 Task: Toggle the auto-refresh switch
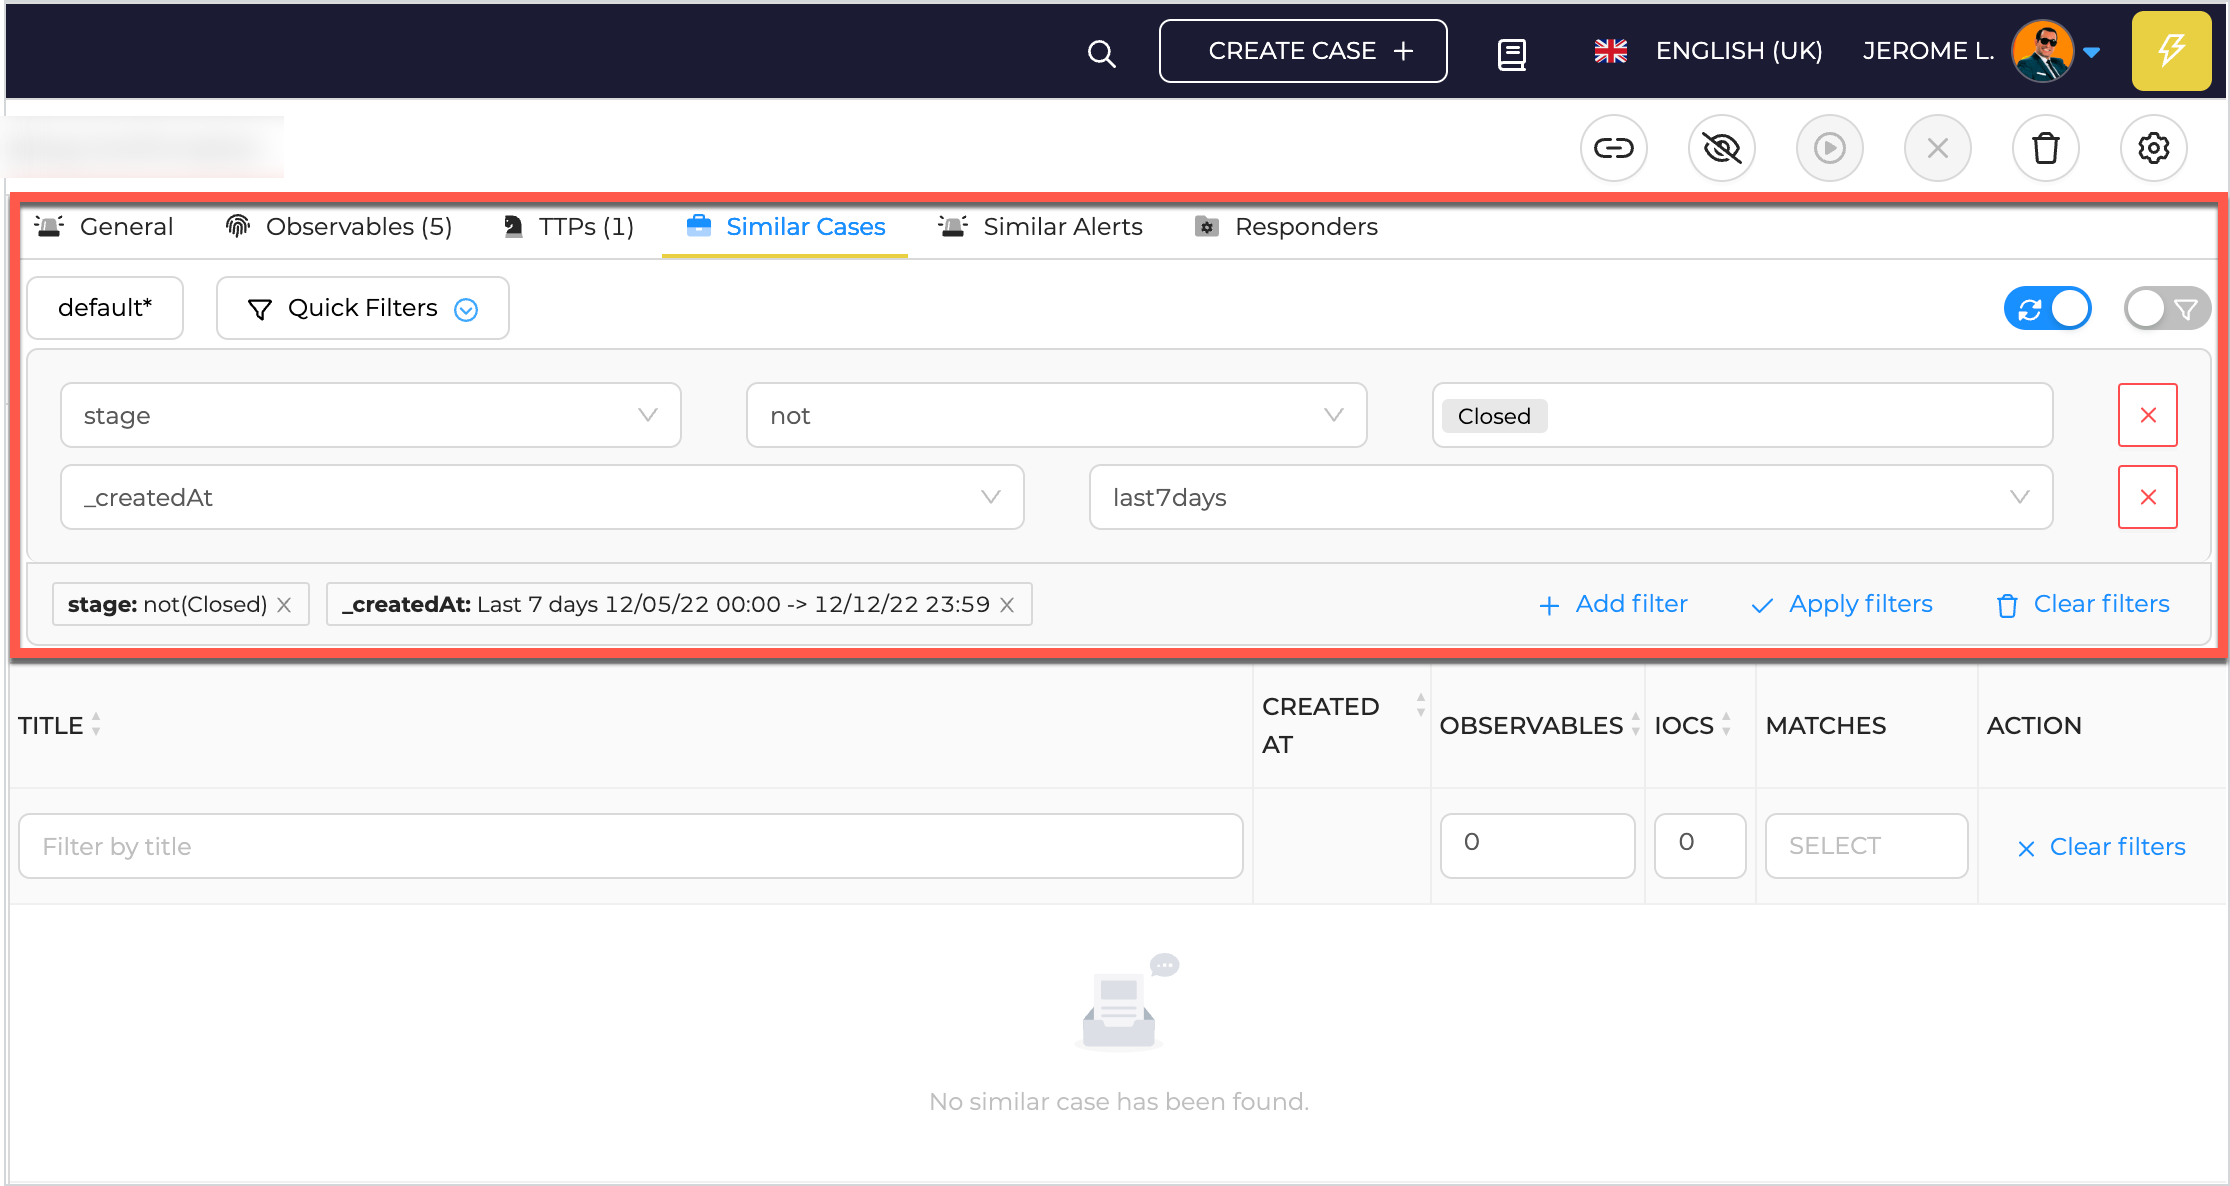pyautogui.click(x=2047, y=308)
